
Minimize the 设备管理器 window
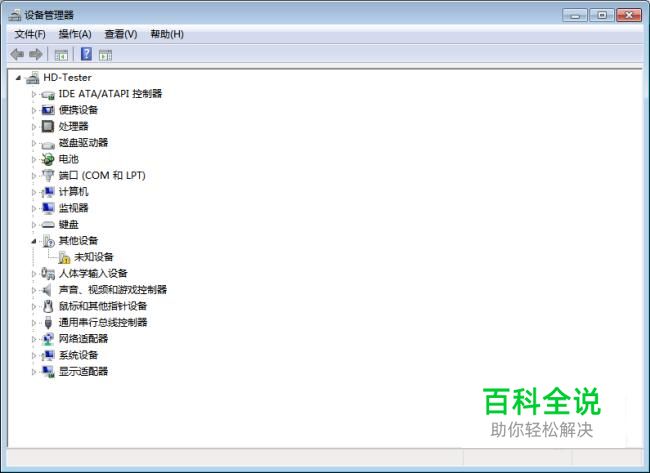[575, 15]
